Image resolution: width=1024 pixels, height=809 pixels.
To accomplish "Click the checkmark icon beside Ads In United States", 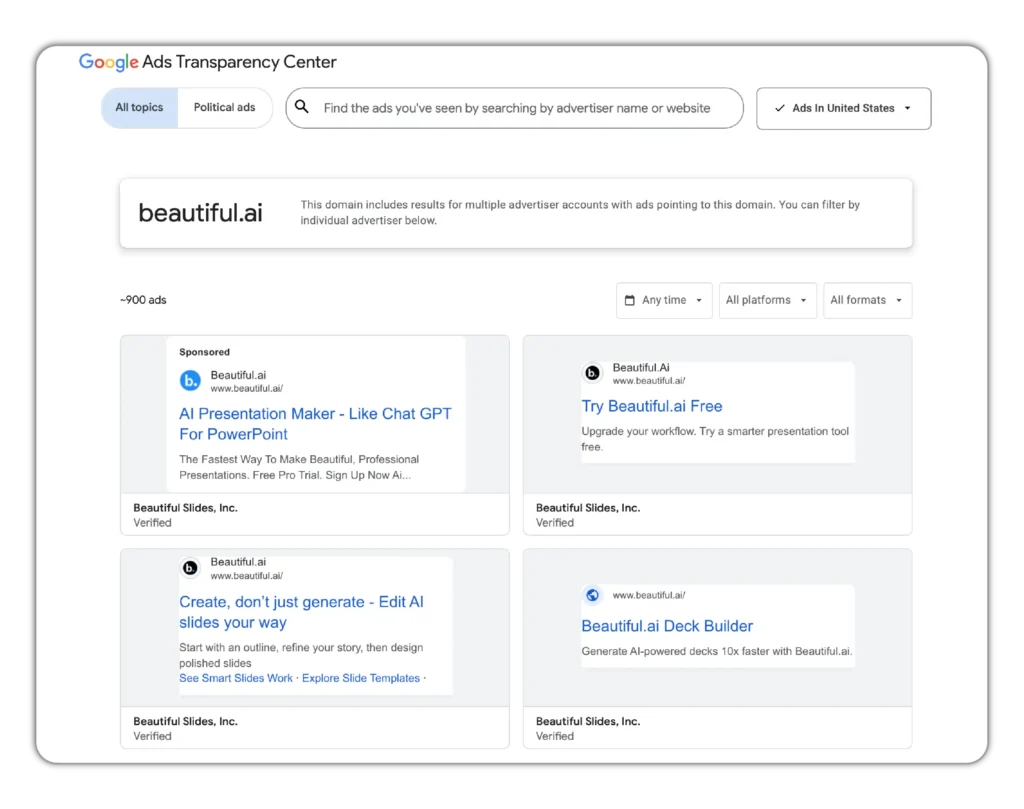I will (780, 108).
